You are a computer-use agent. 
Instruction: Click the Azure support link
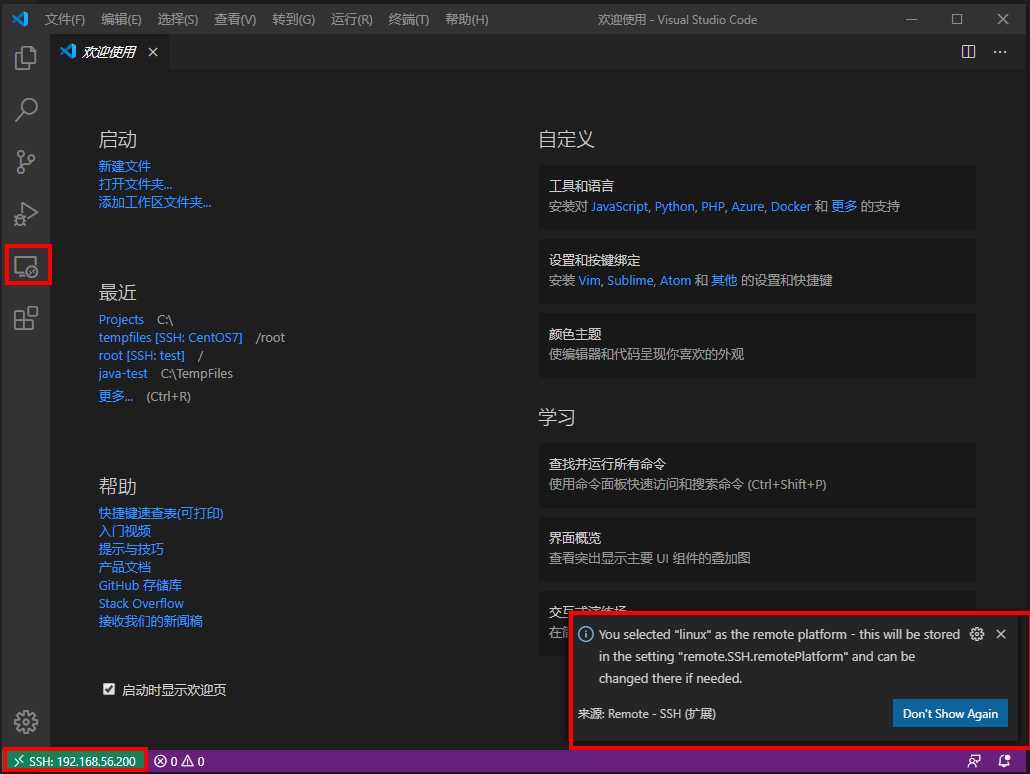748,206
